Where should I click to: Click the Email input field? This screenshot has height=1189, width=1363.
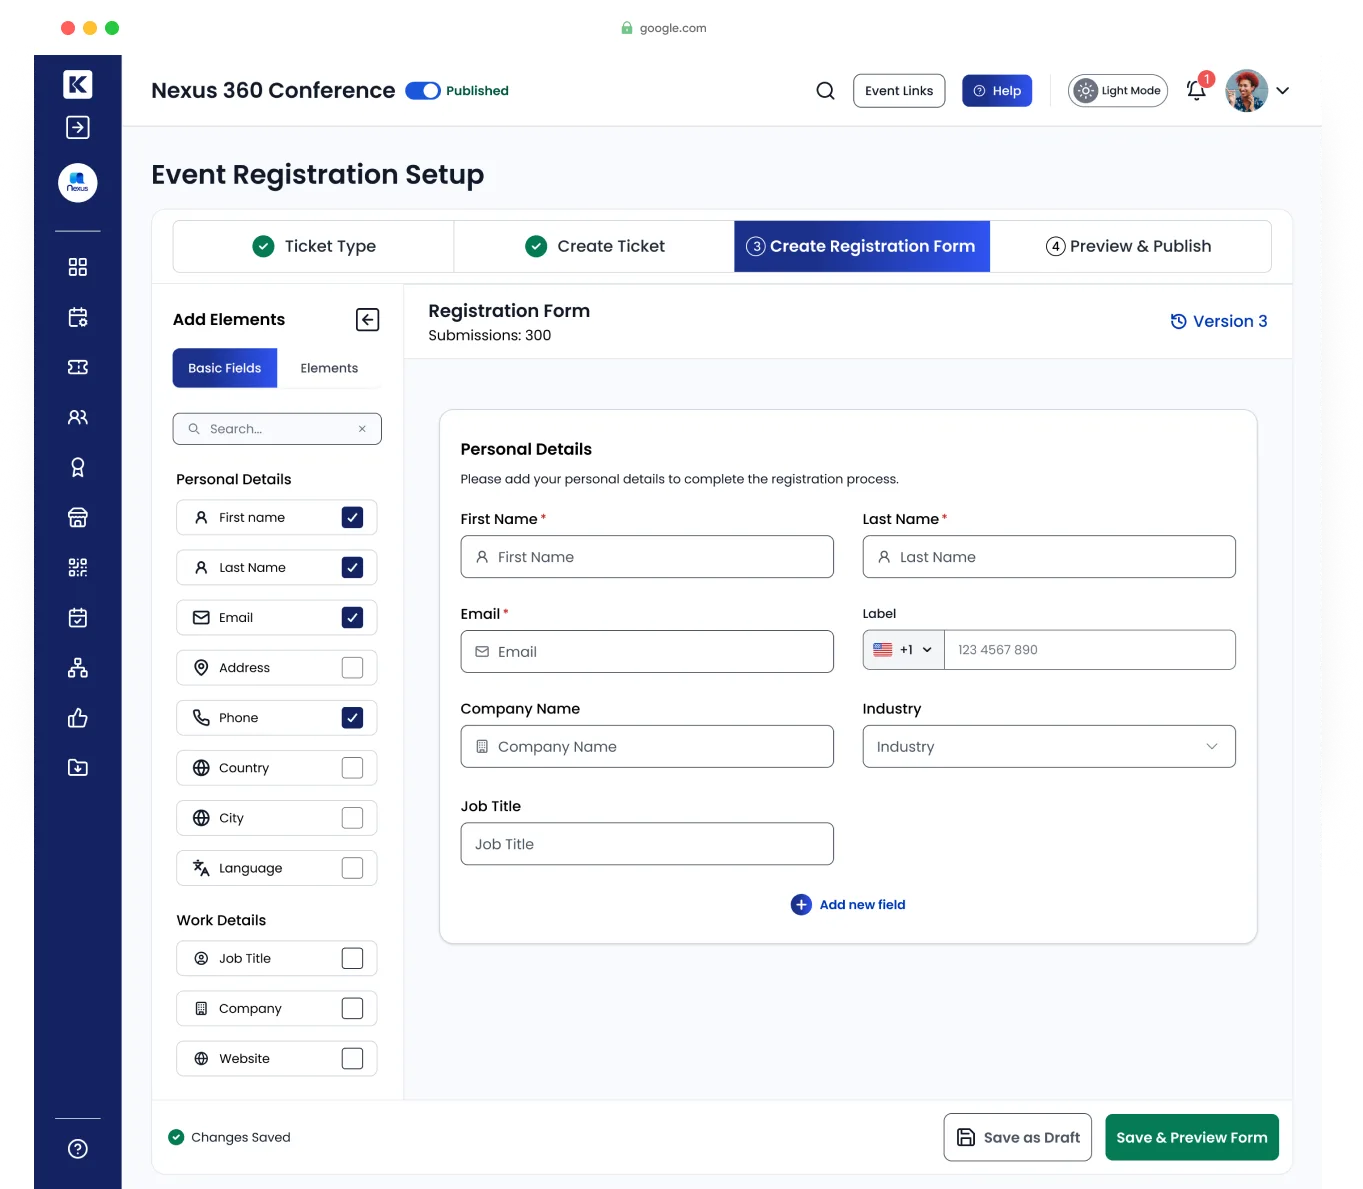coord(647,652)
